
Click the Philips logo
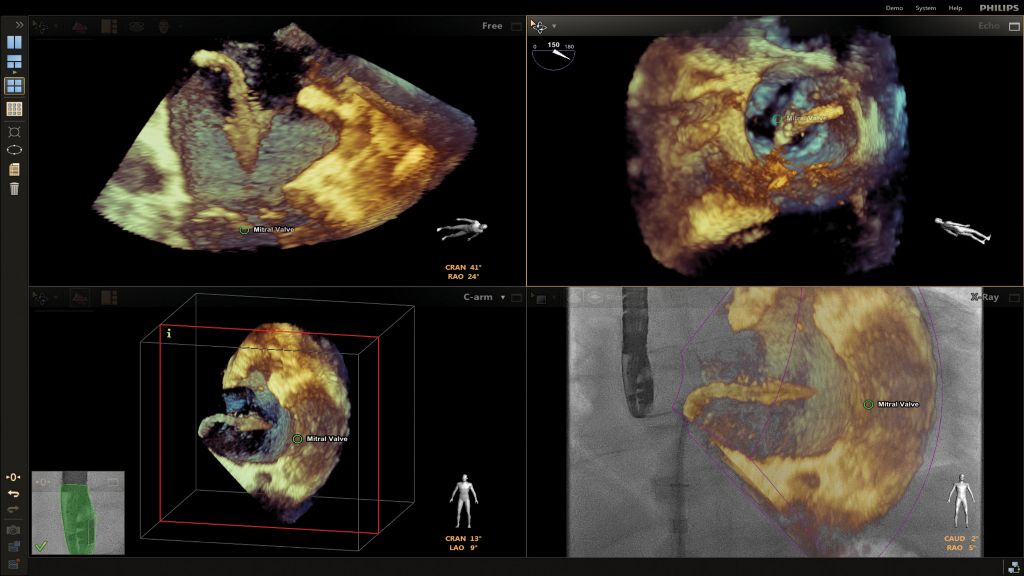pyautogui.click(x=999, y=8)
